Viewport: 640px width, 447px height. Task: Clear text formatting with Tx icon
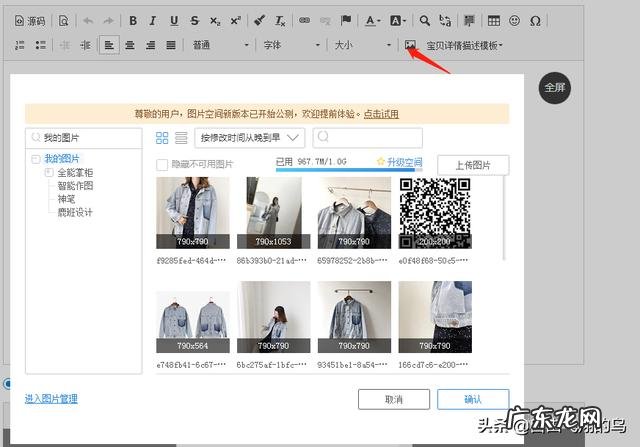(x=280, y=21)
